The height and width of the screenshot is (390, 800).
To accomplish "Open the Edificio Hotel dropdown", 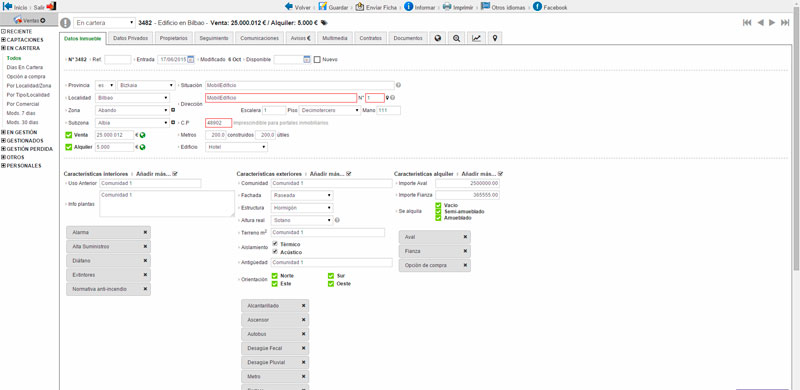I will coord(236,148).
